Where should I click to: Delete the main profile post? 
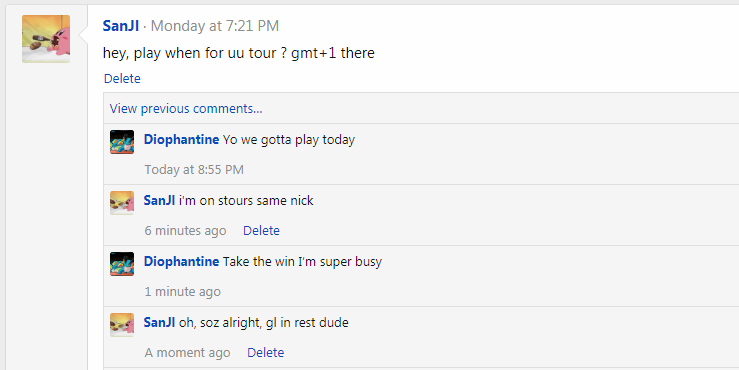click(x=122, y=78)
